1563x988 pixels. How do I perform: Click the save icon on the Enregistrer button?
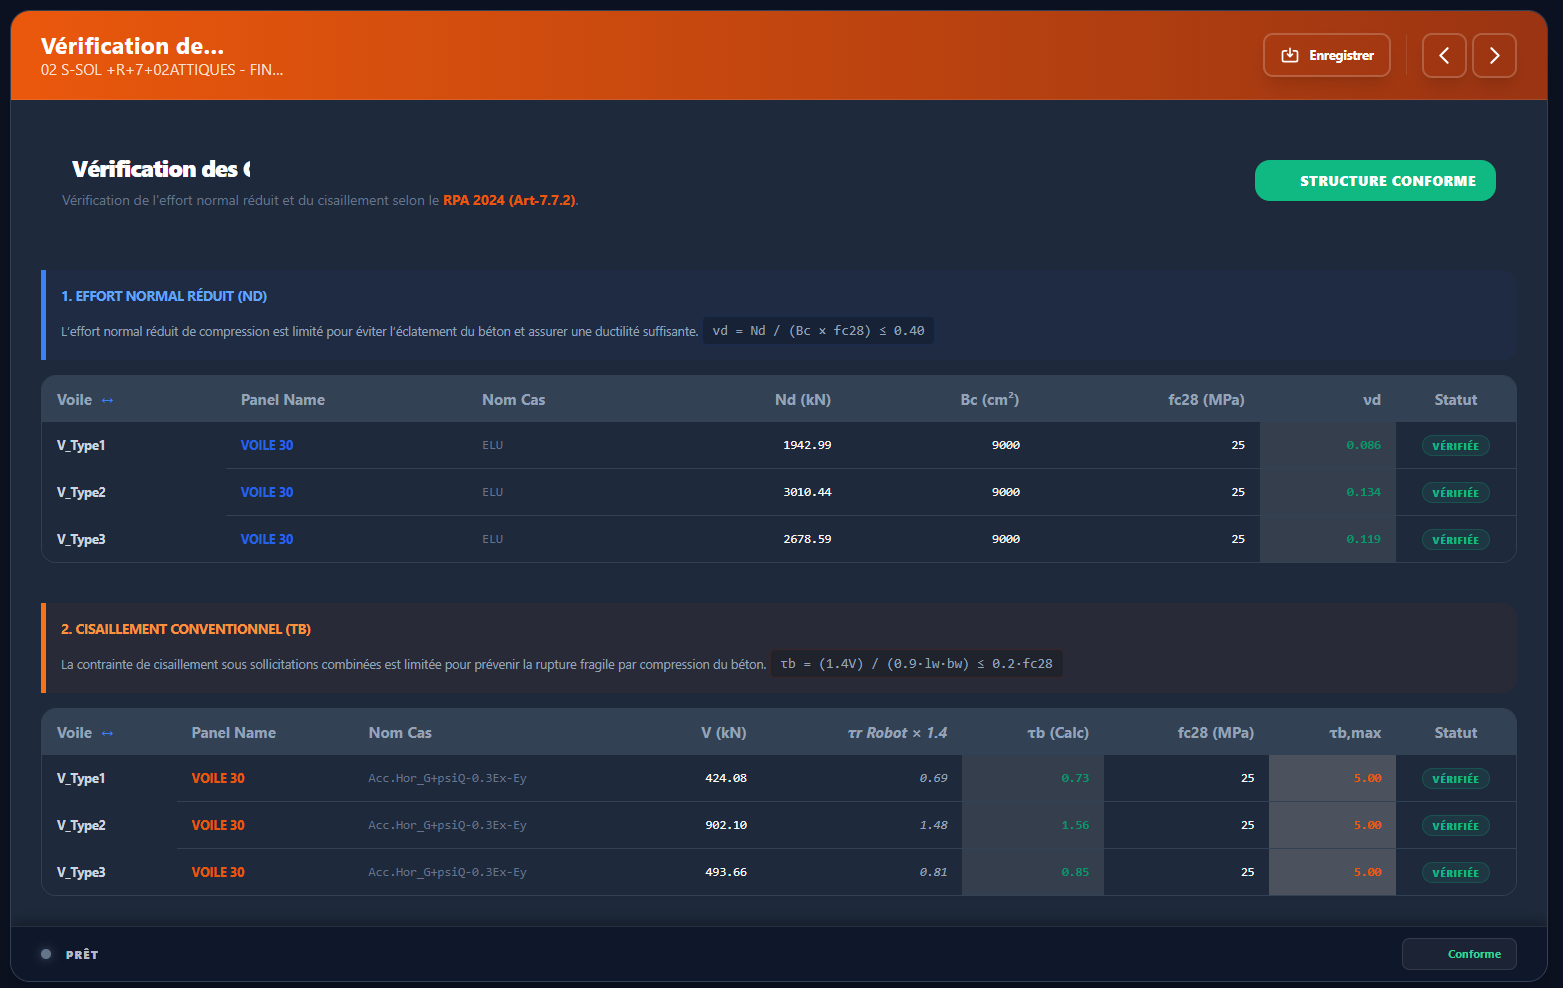(1290, 55)
